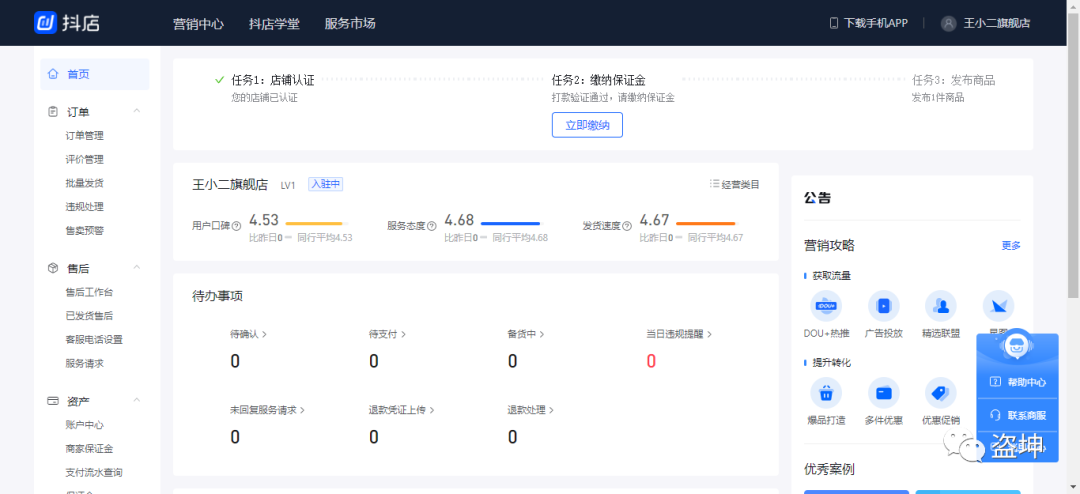Go to 首页 in sidebar
Image resolution: width=1080 pixels, height=494 pixels.
[x=95, y=74]
